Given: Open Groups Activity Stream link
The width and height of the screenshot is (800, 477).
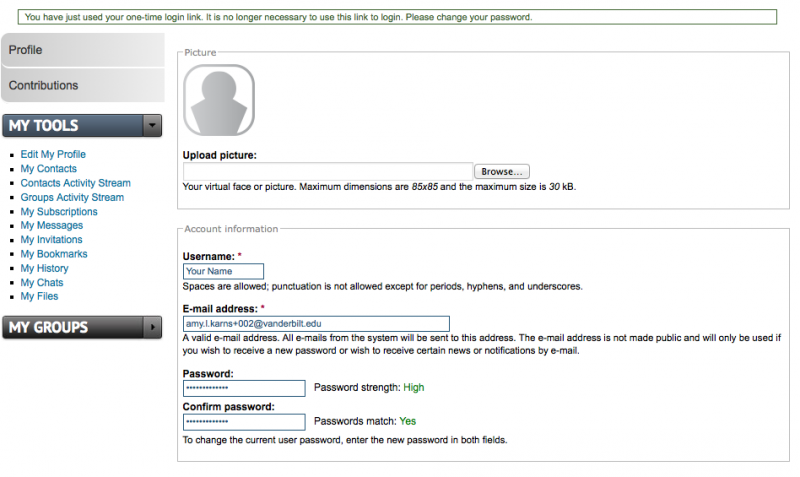Looking at the screenshot, I should 72,197.
